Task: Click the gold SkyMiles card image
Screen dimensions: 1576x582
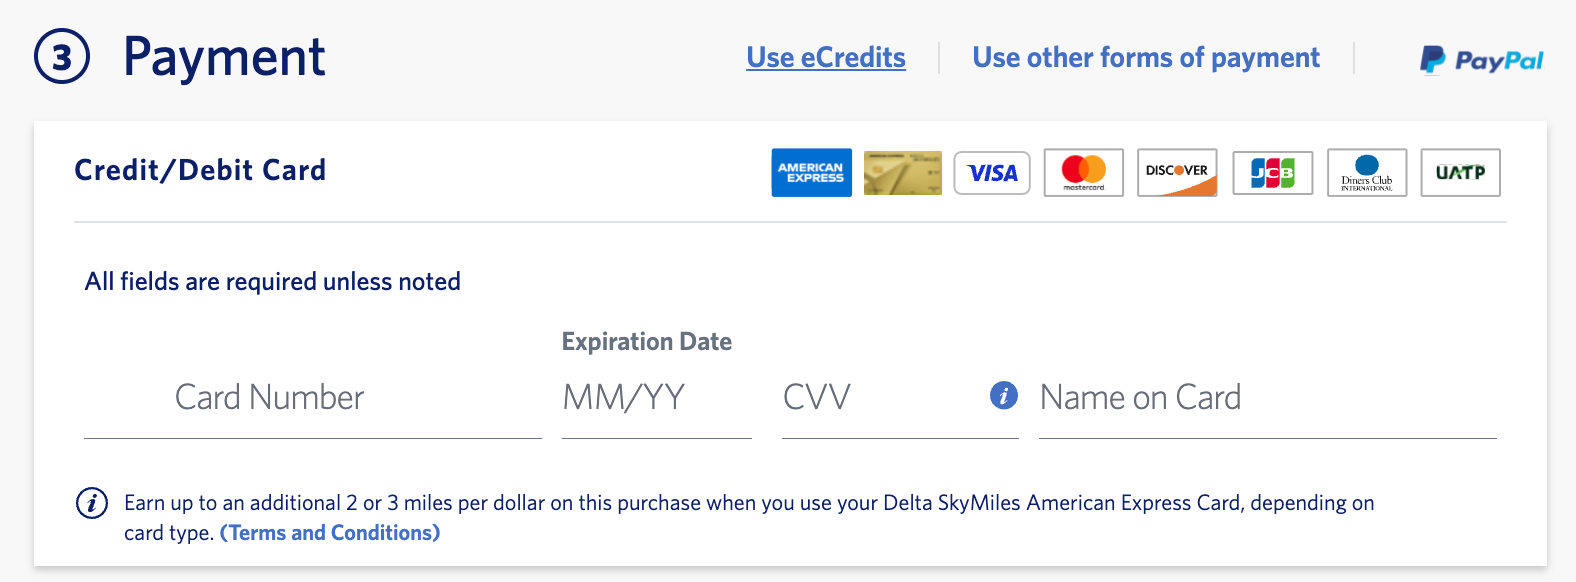Action: coord(902,172)
